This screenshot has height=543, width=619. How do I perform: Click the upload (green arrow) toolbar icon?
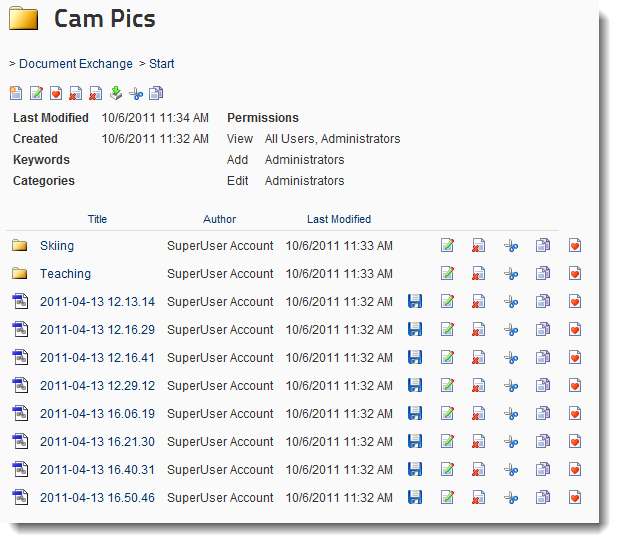tap(116, 94)
